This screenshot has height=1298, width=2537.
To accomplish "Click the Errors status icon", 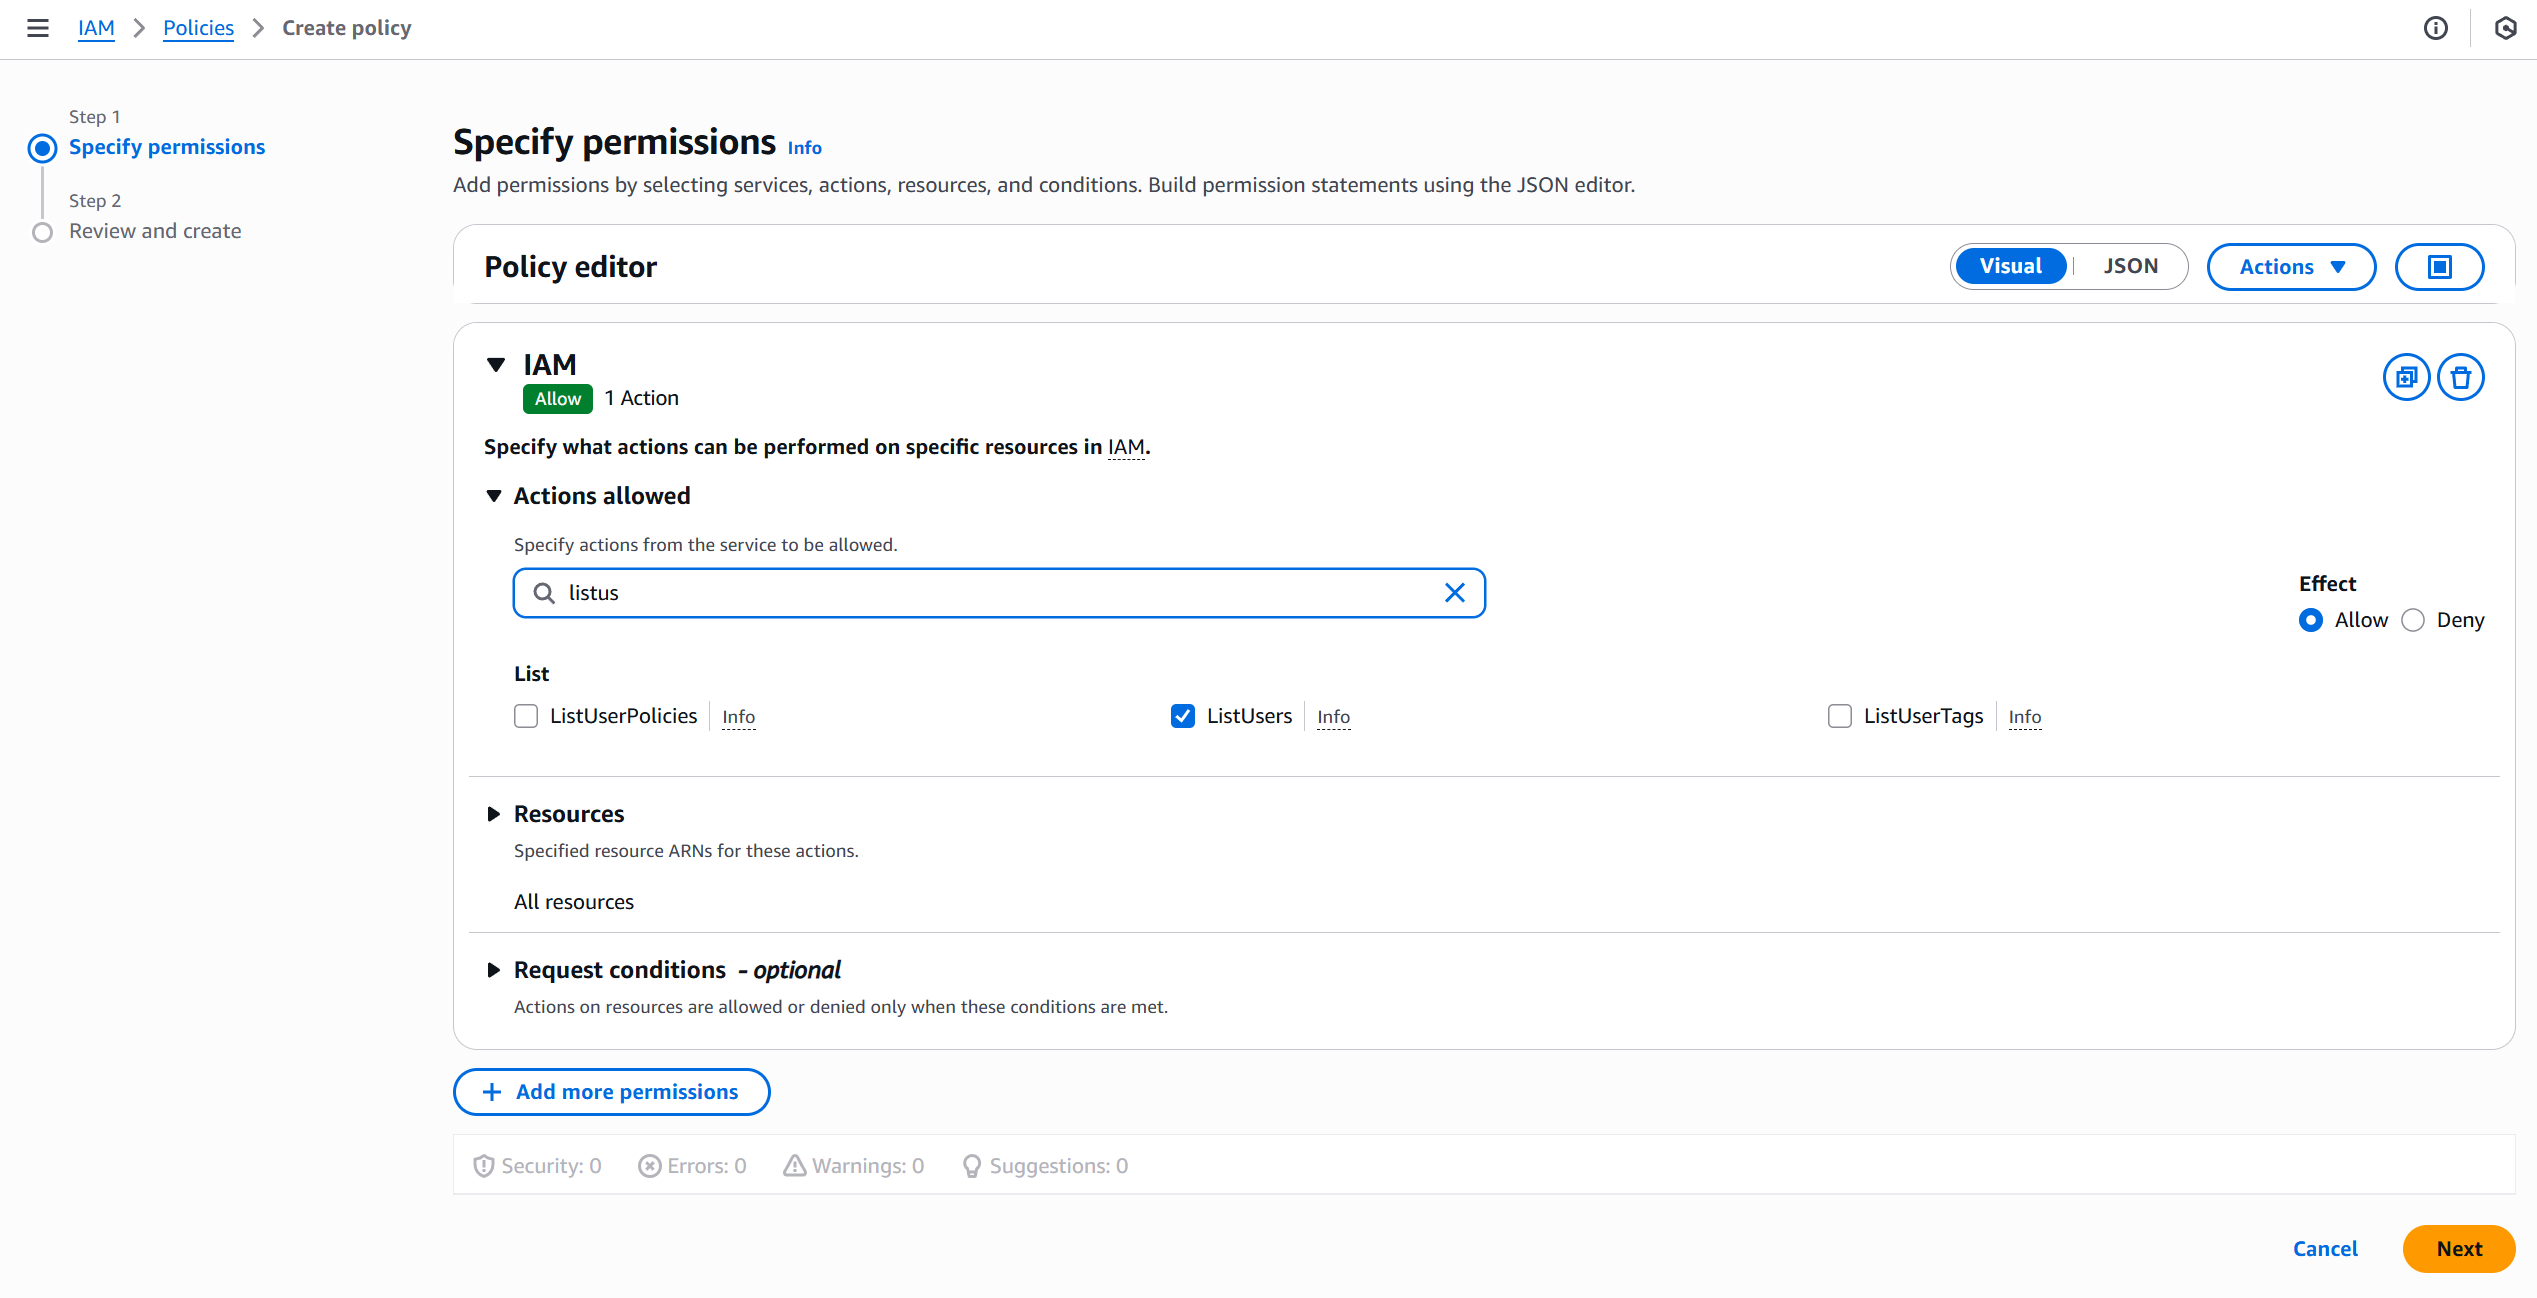I will coord(650,1166).
